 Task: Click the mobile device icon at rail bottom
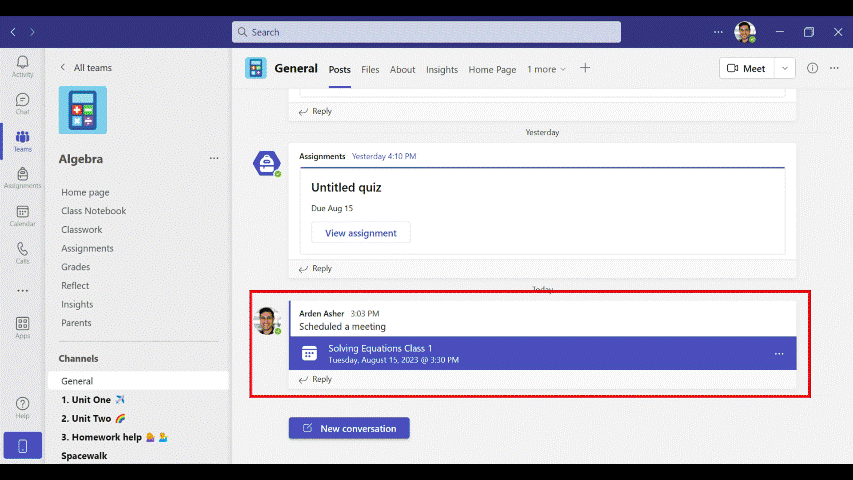point(22,446)
